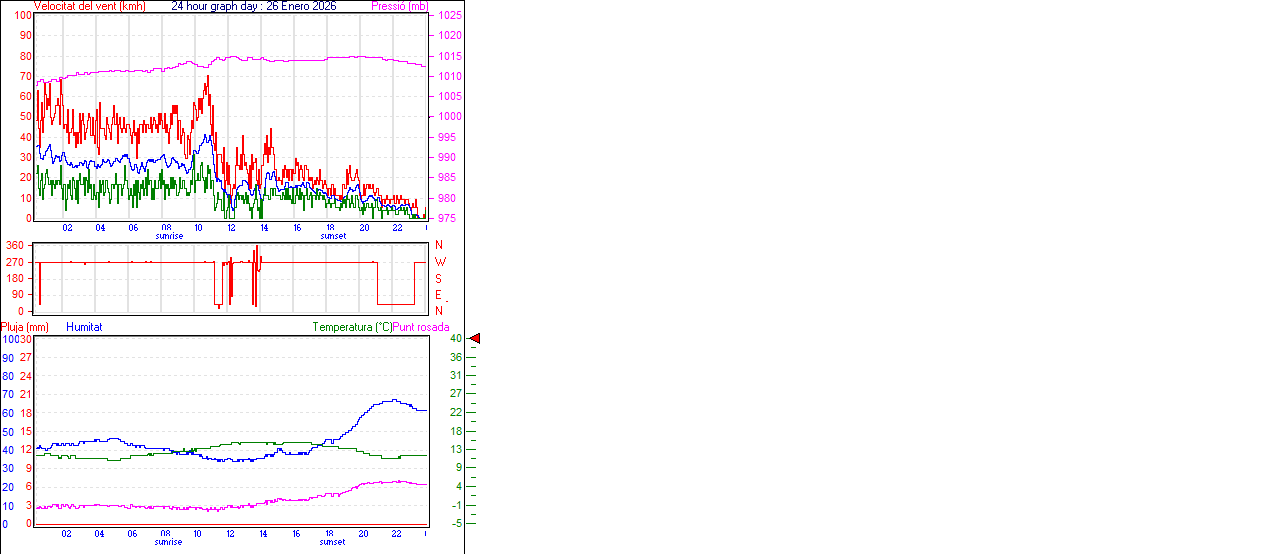The width and height of the screenshot is (1280, 554).
Task: Select the blue 'Humitat' legend label
Action: 84,327
